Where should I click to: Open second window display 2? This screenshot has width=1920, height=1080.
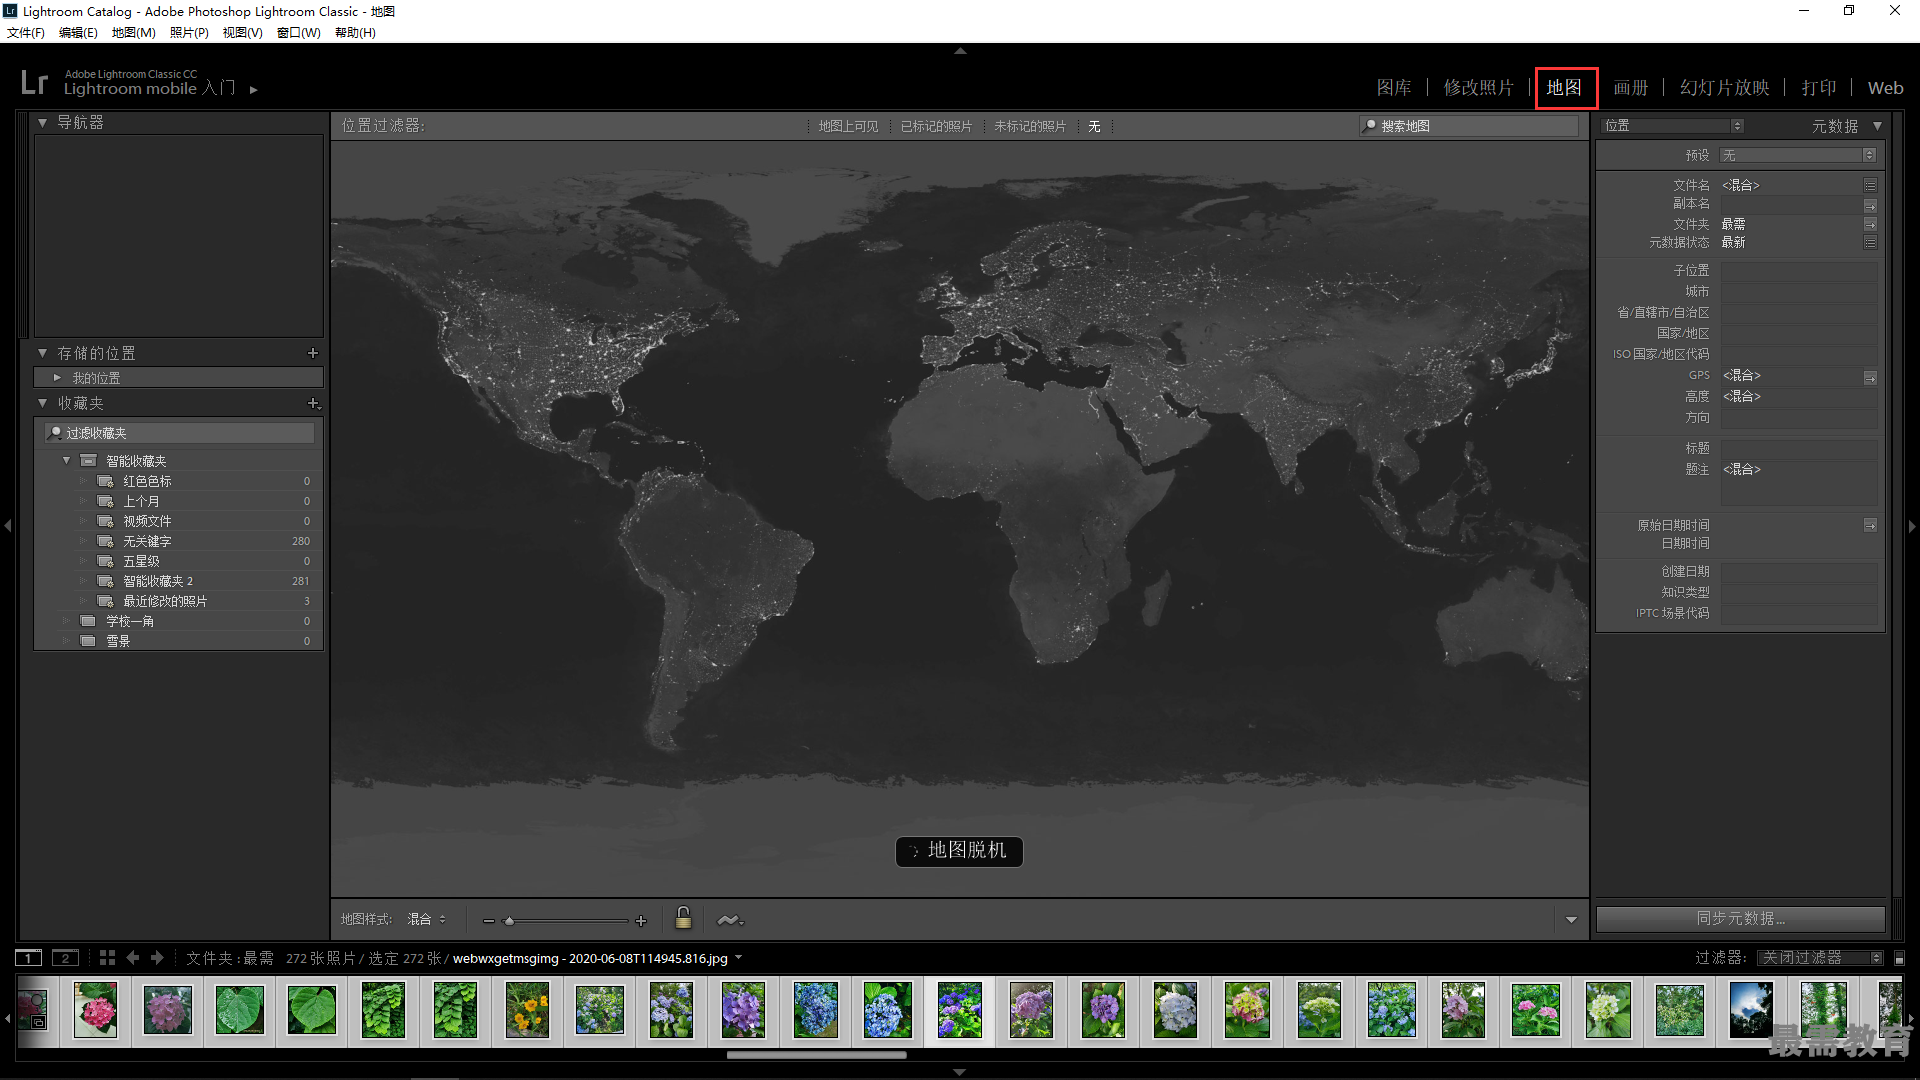click(65, 958)
